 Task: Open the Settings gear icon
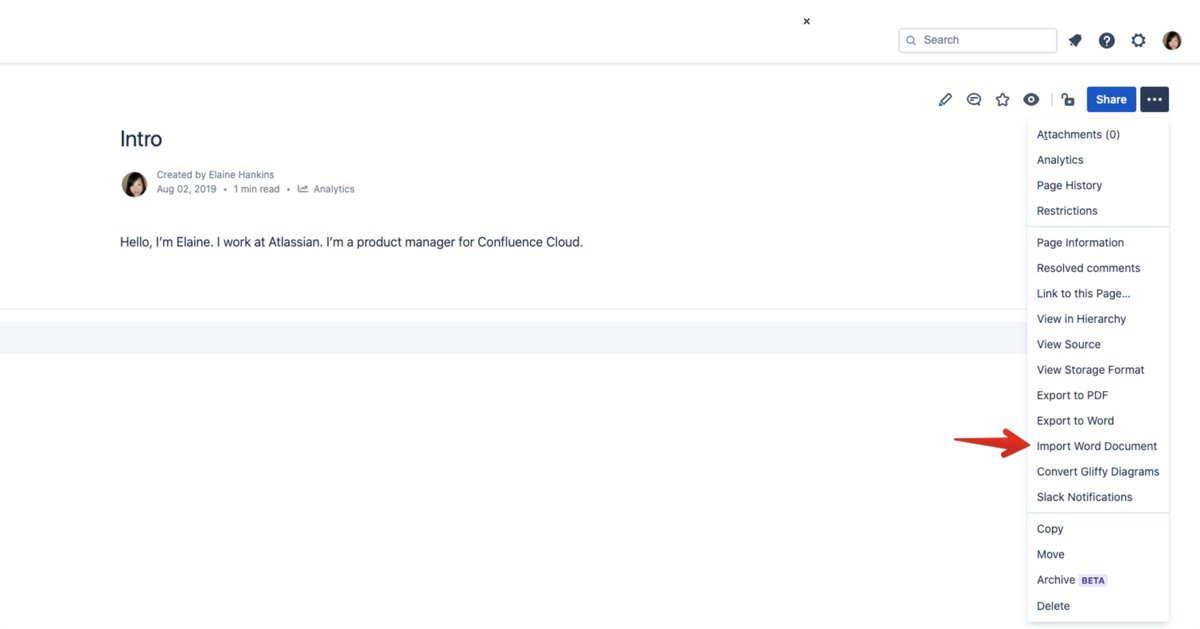pos(1138,40)
